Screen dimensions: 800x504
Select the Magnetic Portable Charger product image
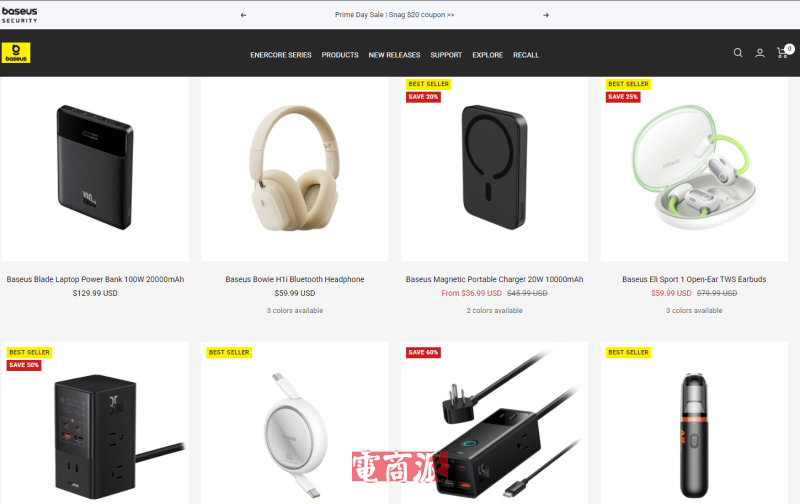click(494, 169)
